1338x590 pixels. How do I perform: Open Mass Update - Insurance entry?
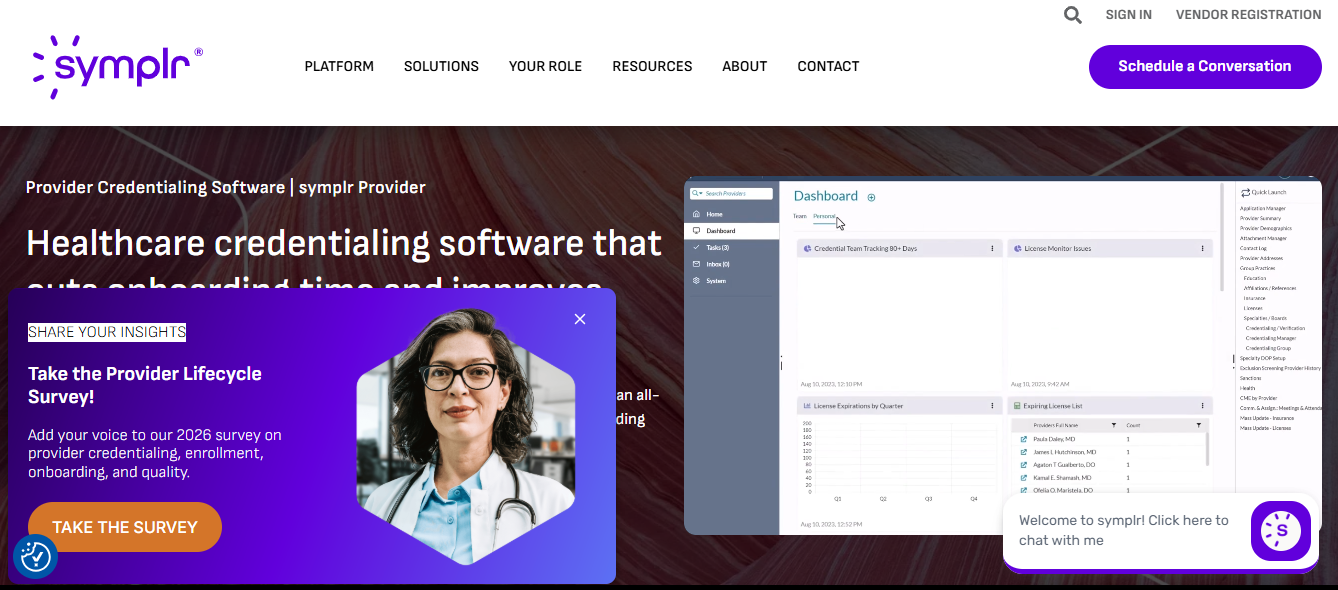(1267, 418)
